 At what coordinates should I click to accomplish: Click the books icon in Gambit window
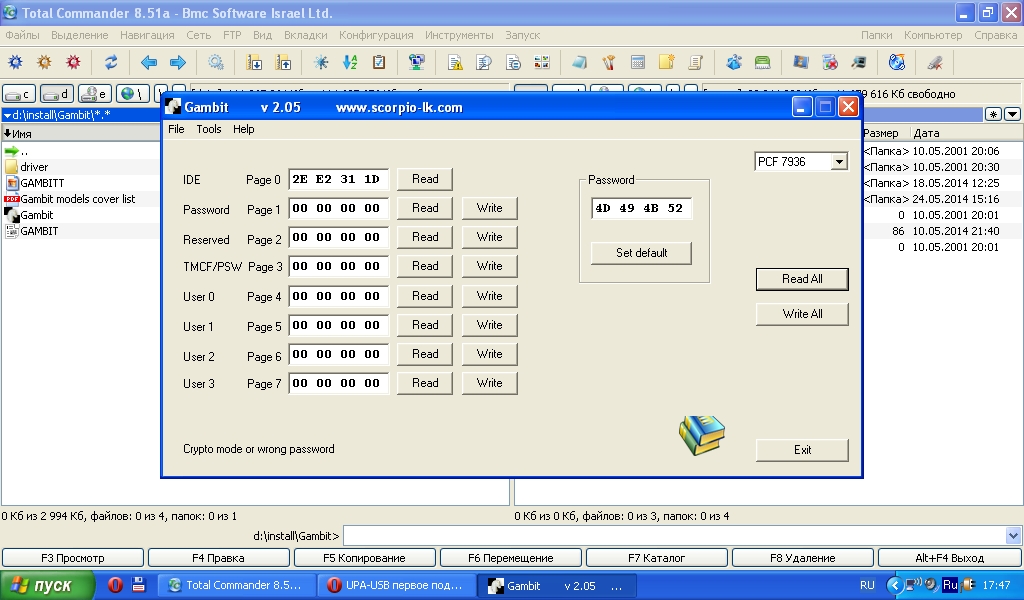tap(701, 435)
